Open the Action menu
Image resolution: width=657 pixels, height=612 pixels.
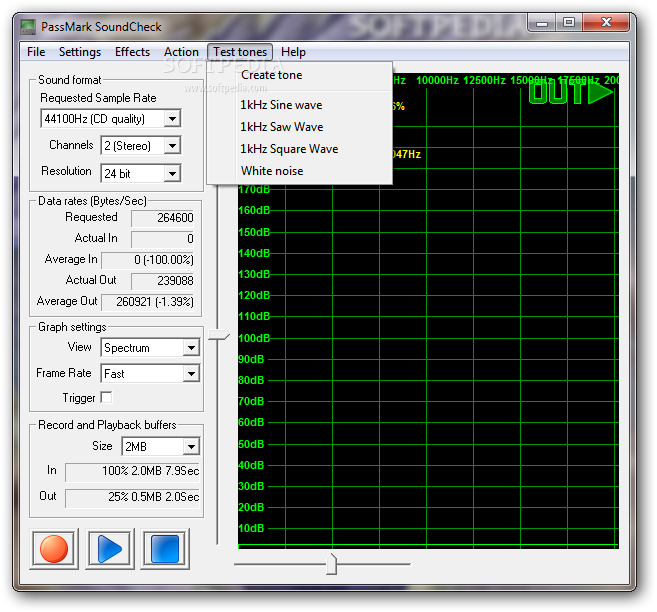pyautogui.click(x=181, y=52)
